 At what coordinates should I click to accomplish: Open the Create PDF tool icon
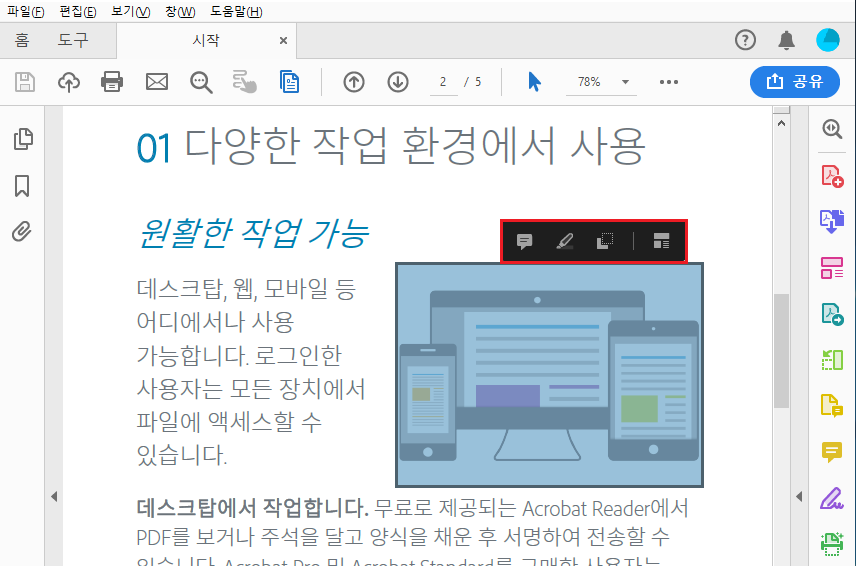[x=832, y=176]
